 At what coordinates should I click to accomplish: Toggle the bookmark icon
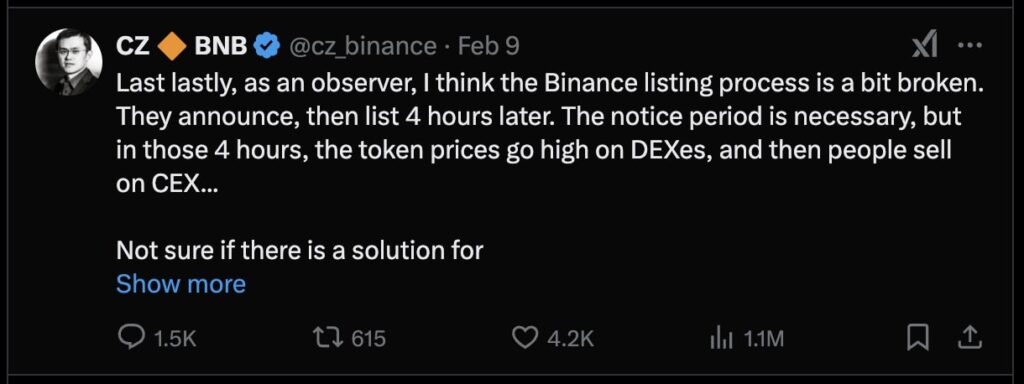[x=918, y=338]
